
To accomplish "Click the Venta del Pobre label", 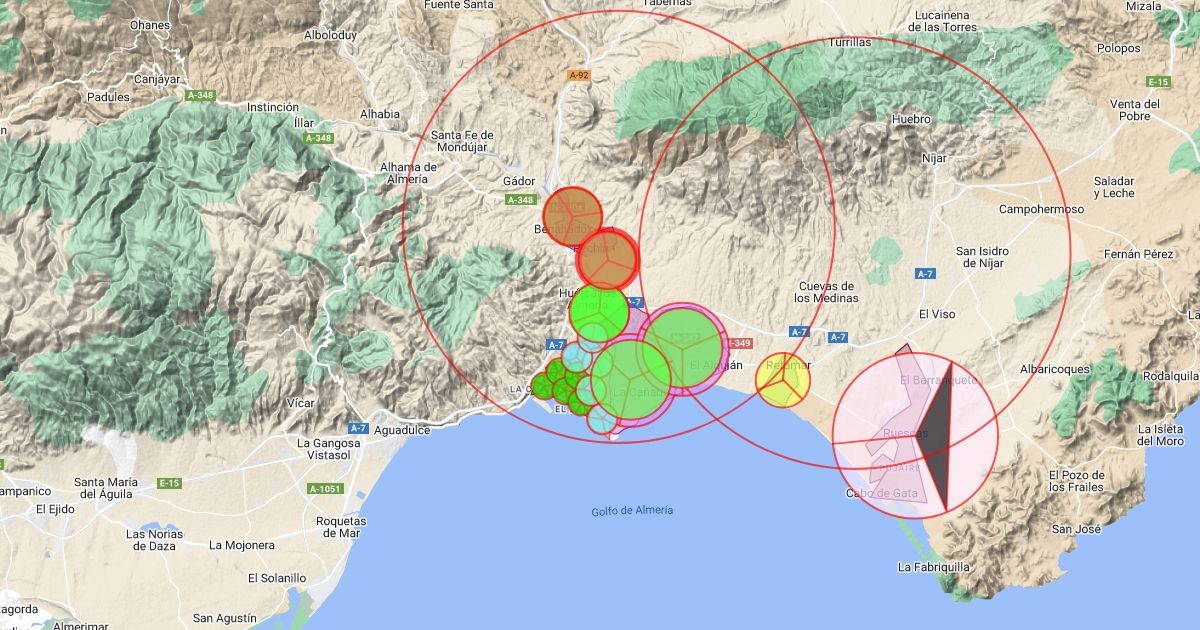I will pos(1135,110).
